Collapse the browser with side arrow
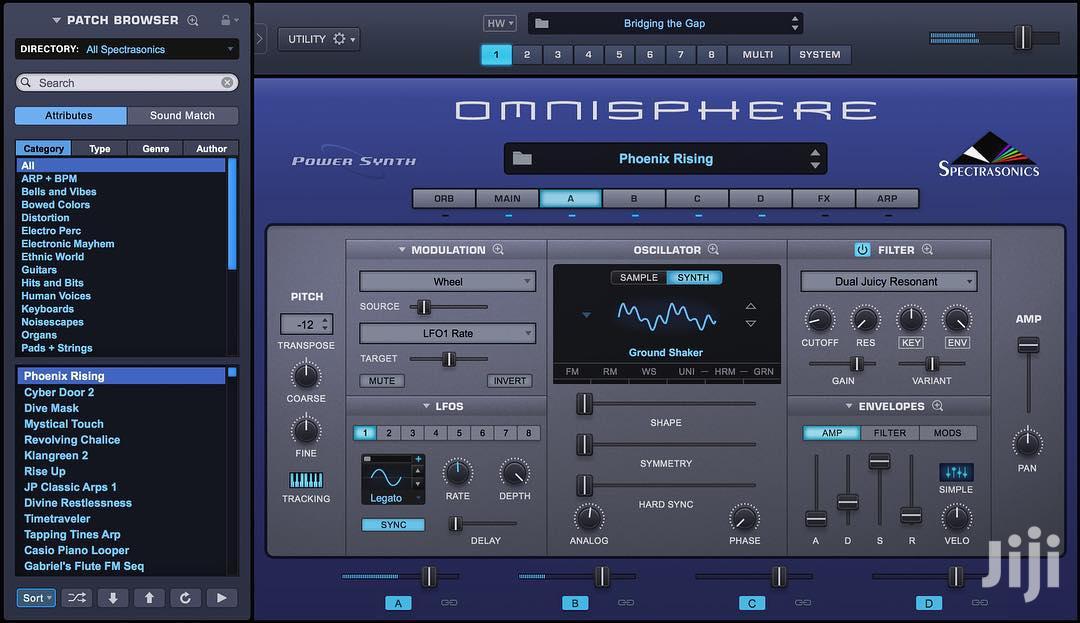This screenshot has height=623, width=1080. pos(260,39)
